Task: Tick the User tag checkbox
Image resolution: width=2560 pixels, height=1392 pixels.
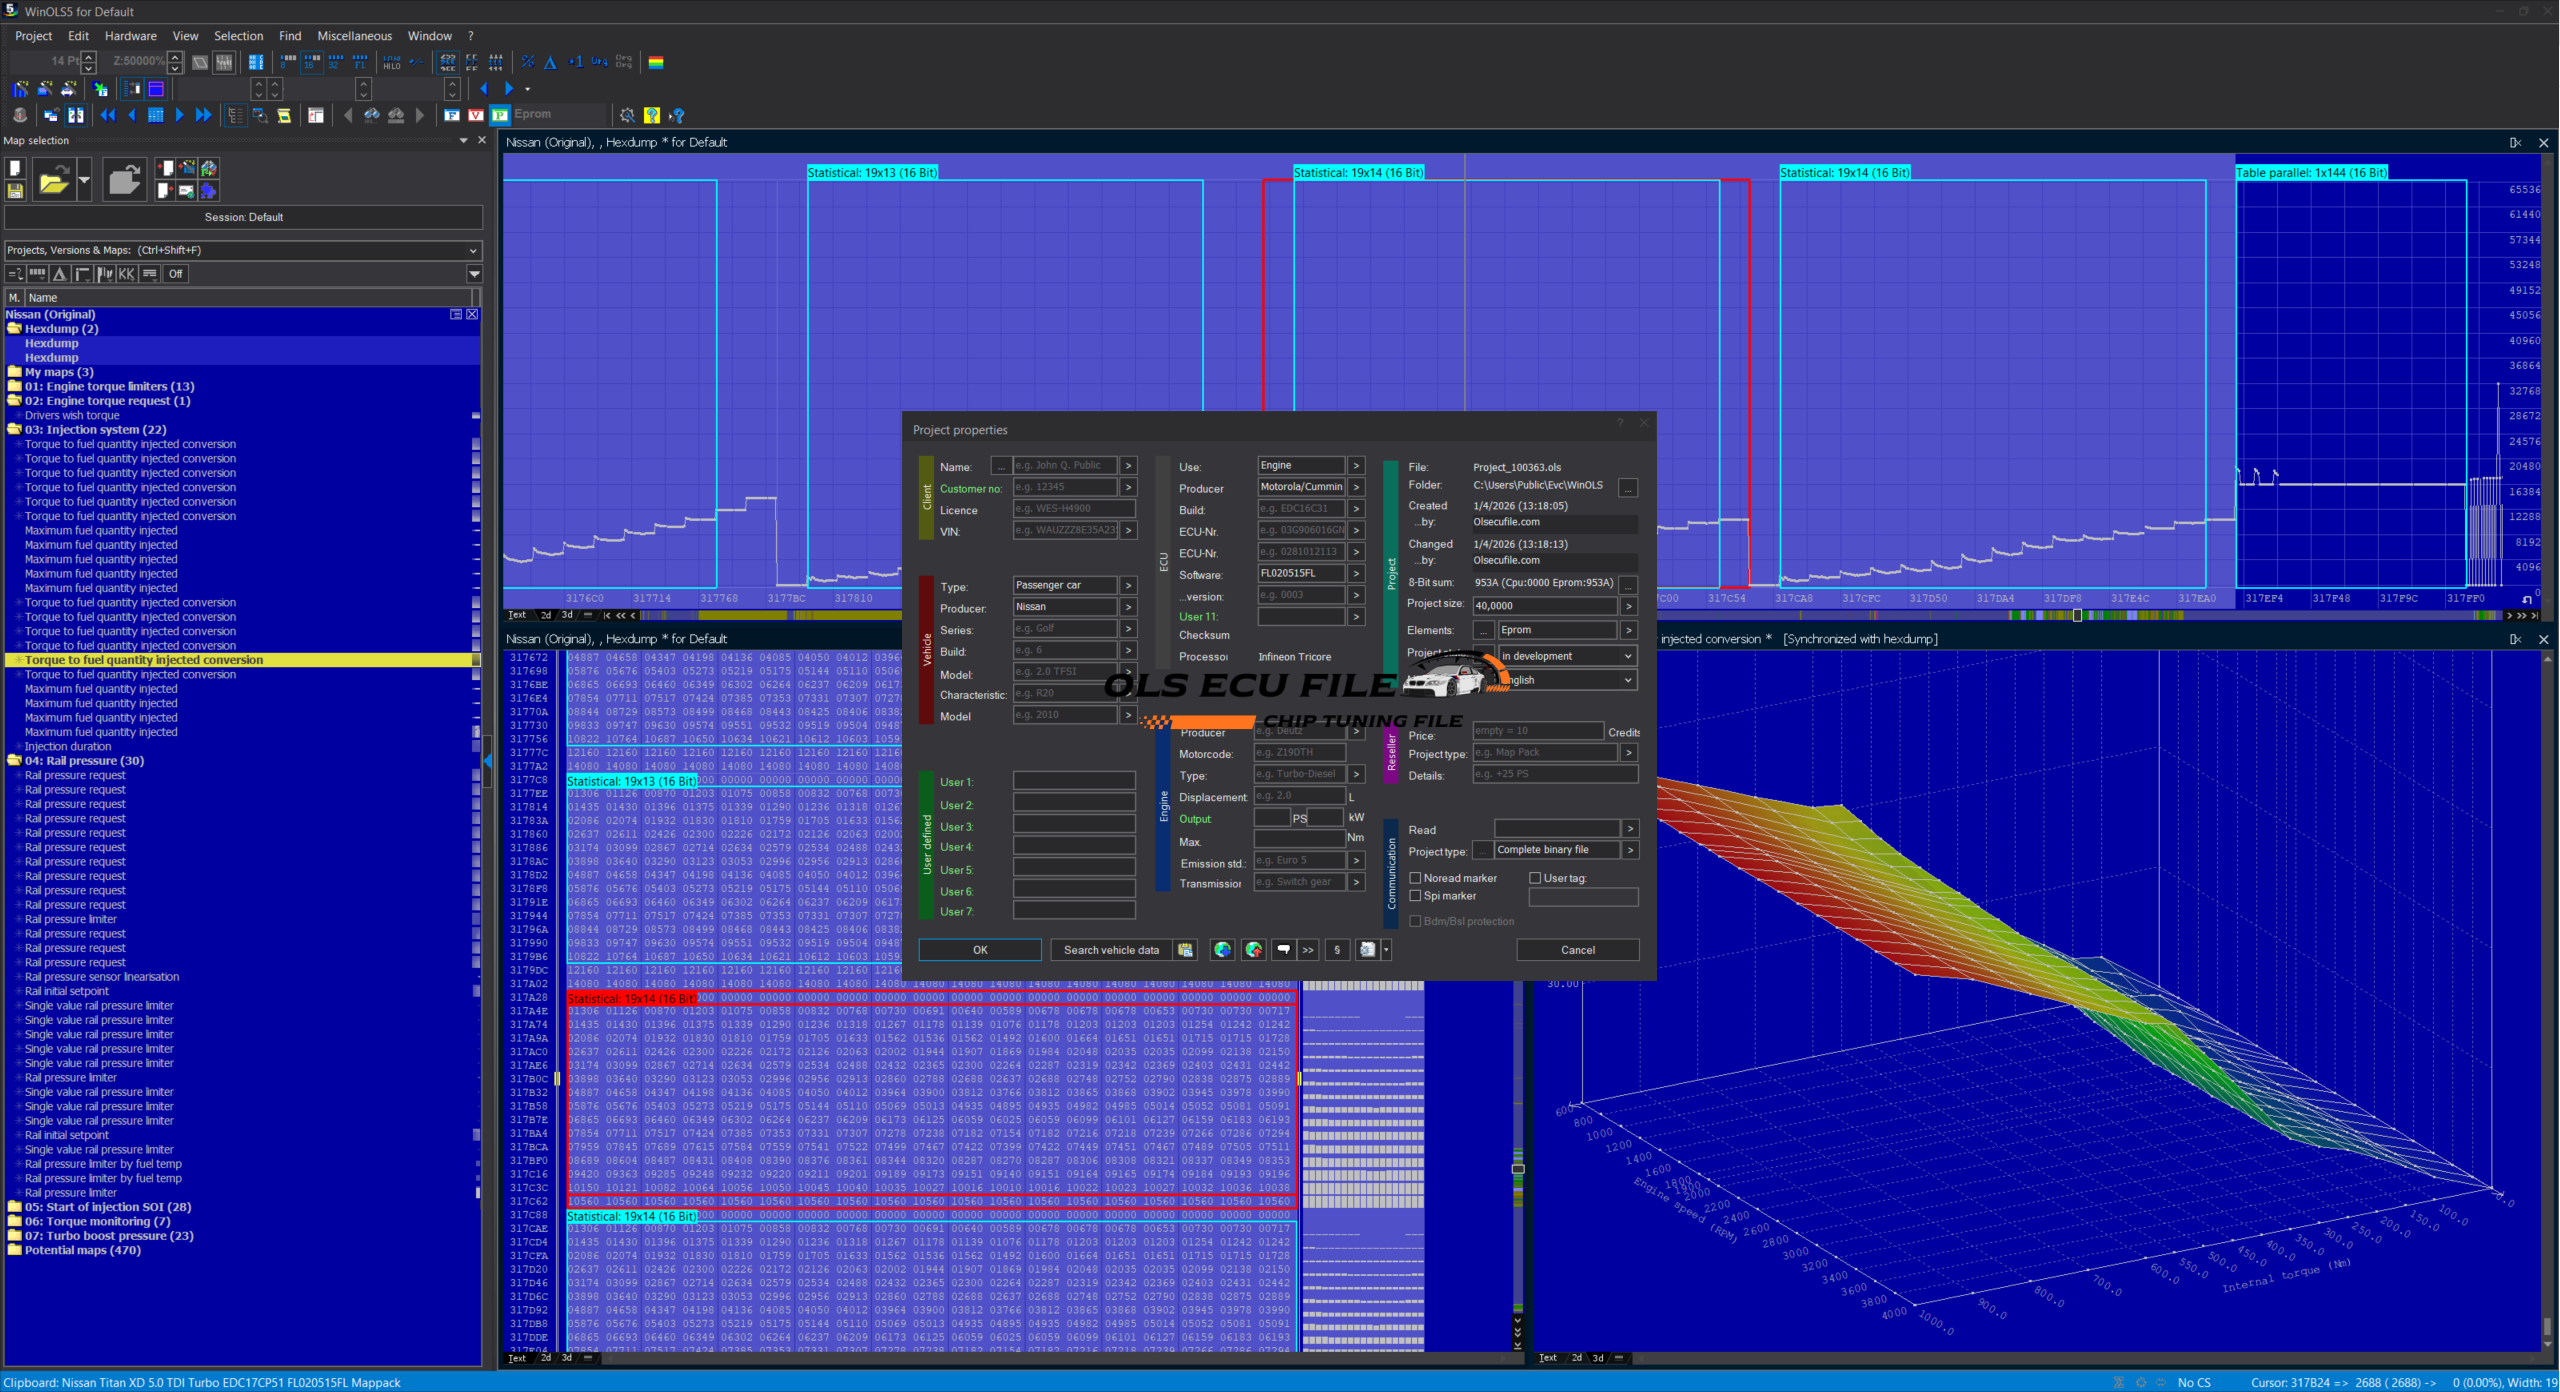Action: (1535, 878)
